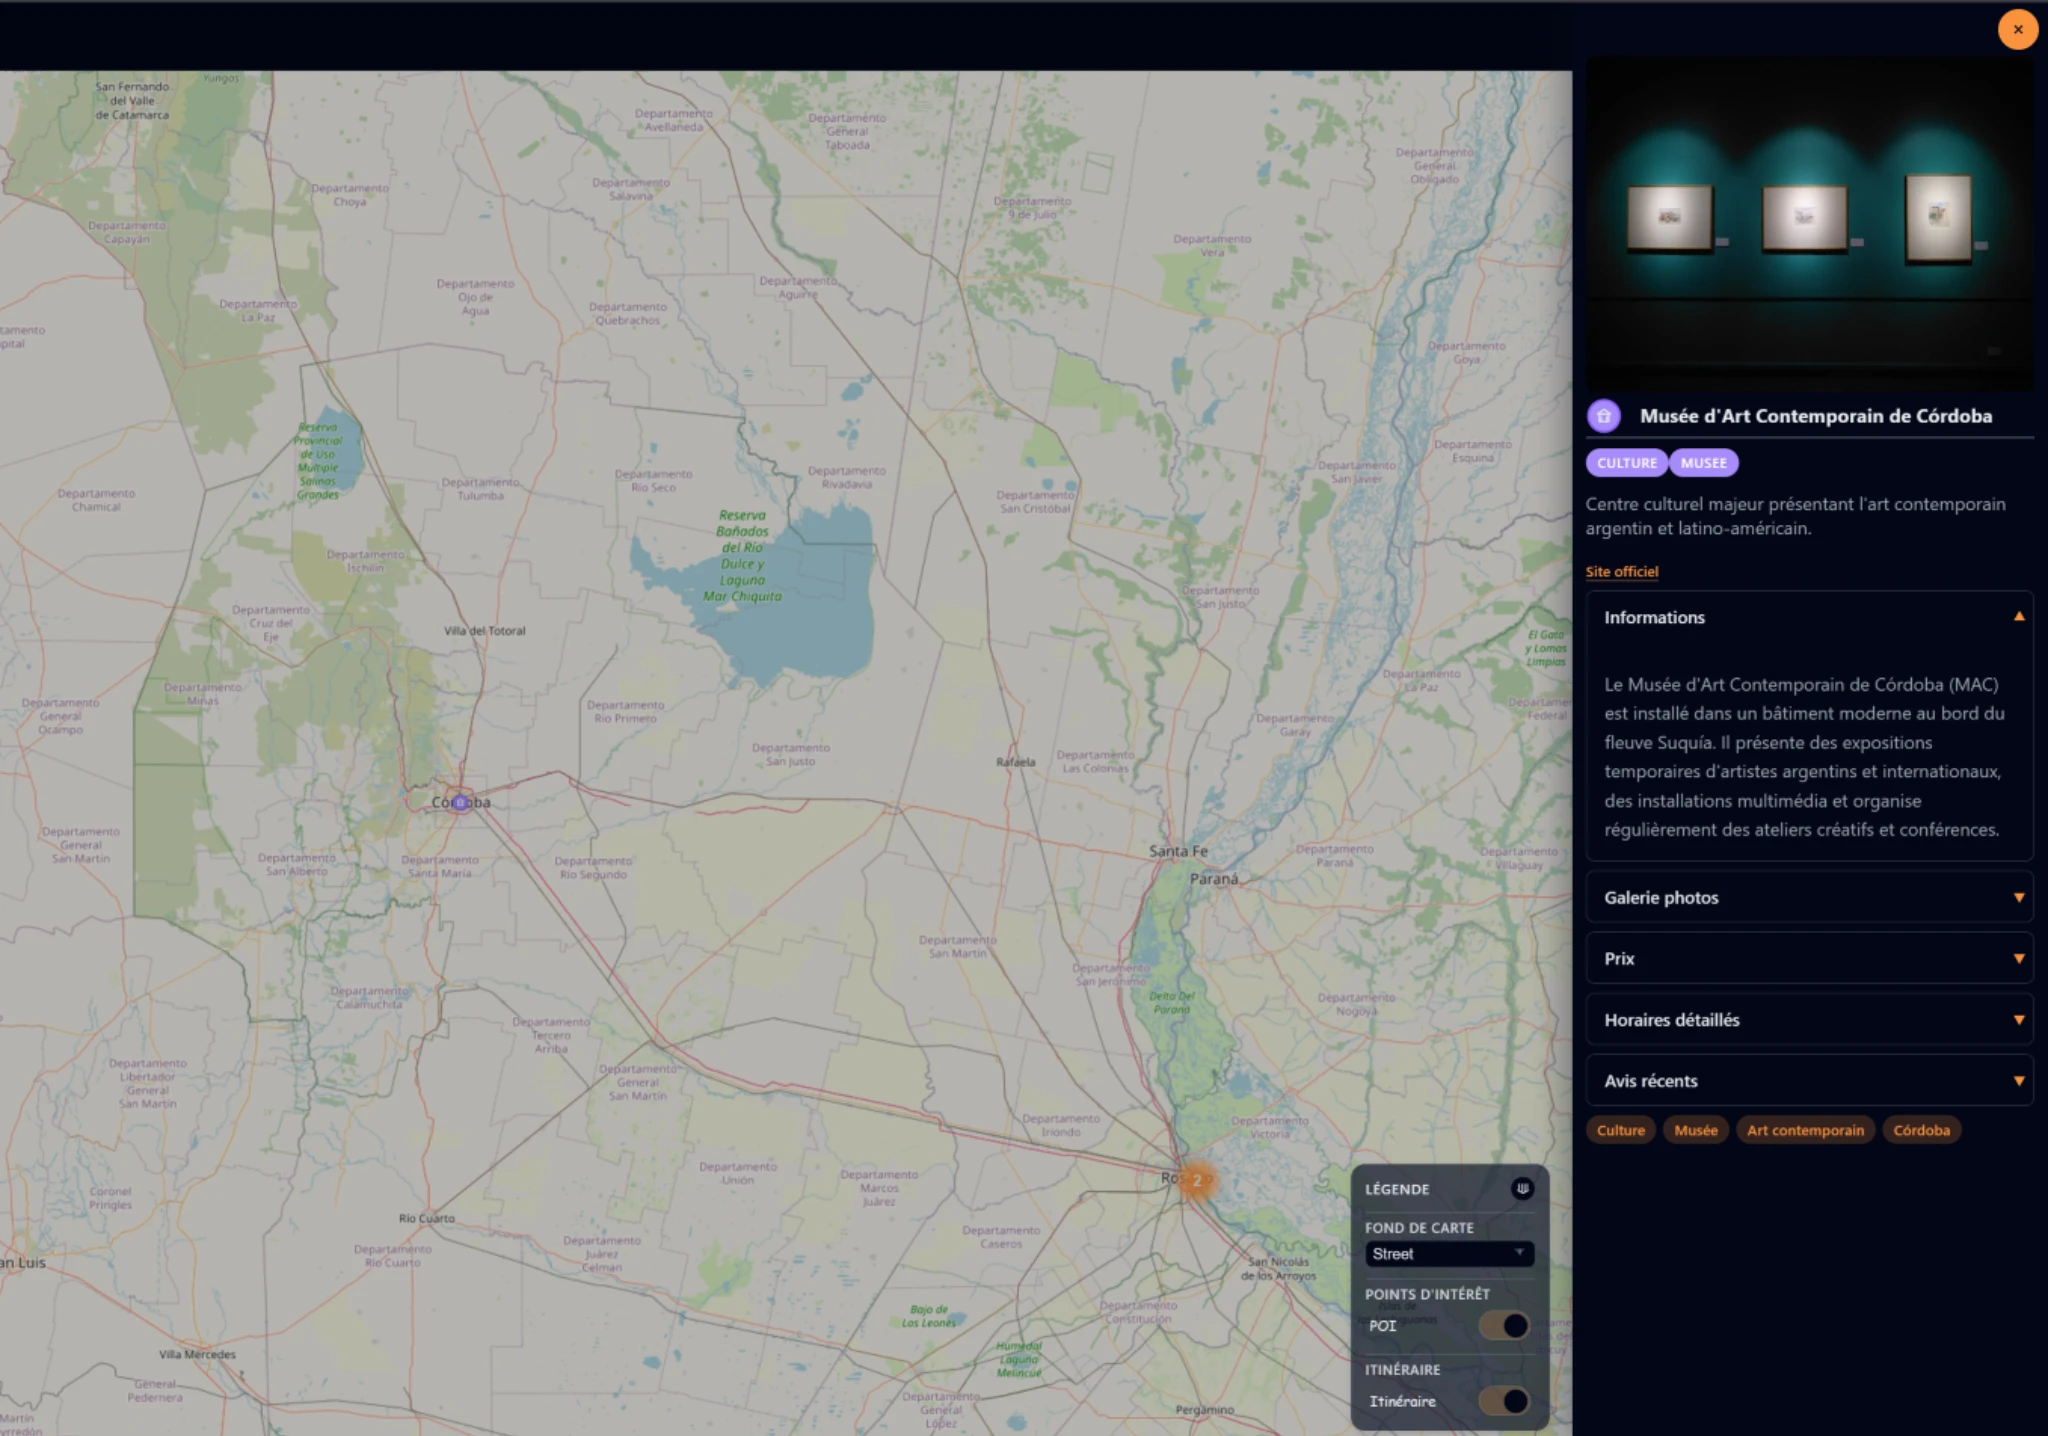Expand the Prix section
2048x1436 pixels.
tap(1809, 959)
